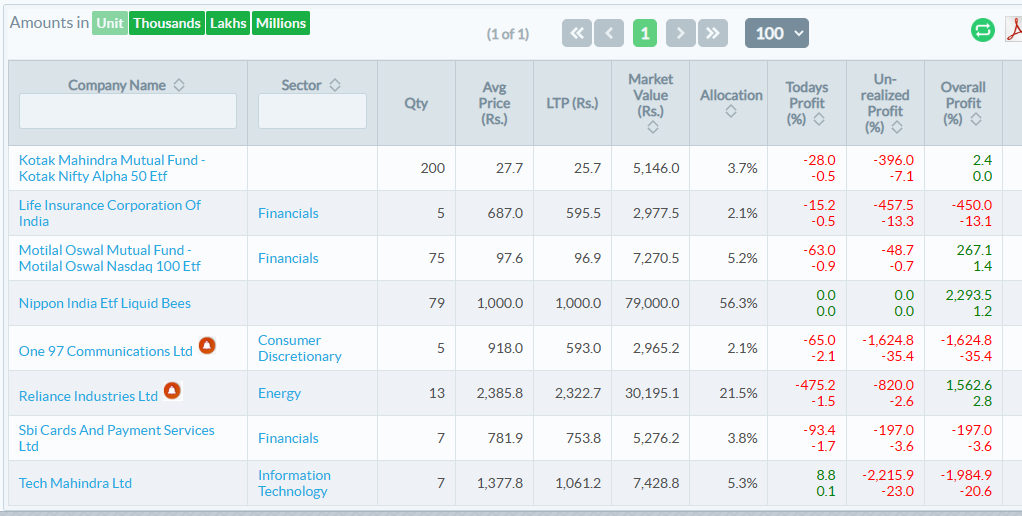The image size is (1022, 516).
Task: Switch amounts to Lakhs
Action: click(228, 23)
